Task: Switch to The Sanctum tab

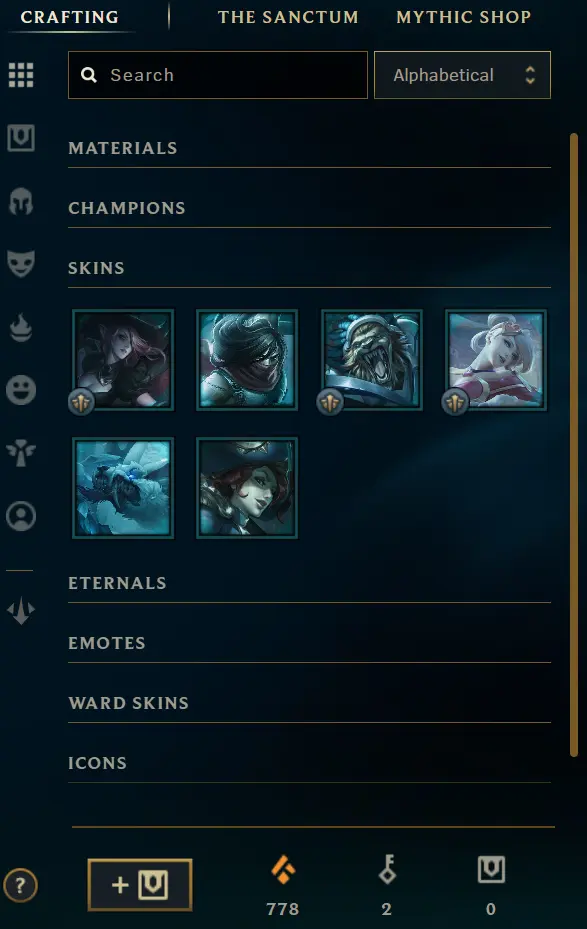Action: (x=288, y=17)
